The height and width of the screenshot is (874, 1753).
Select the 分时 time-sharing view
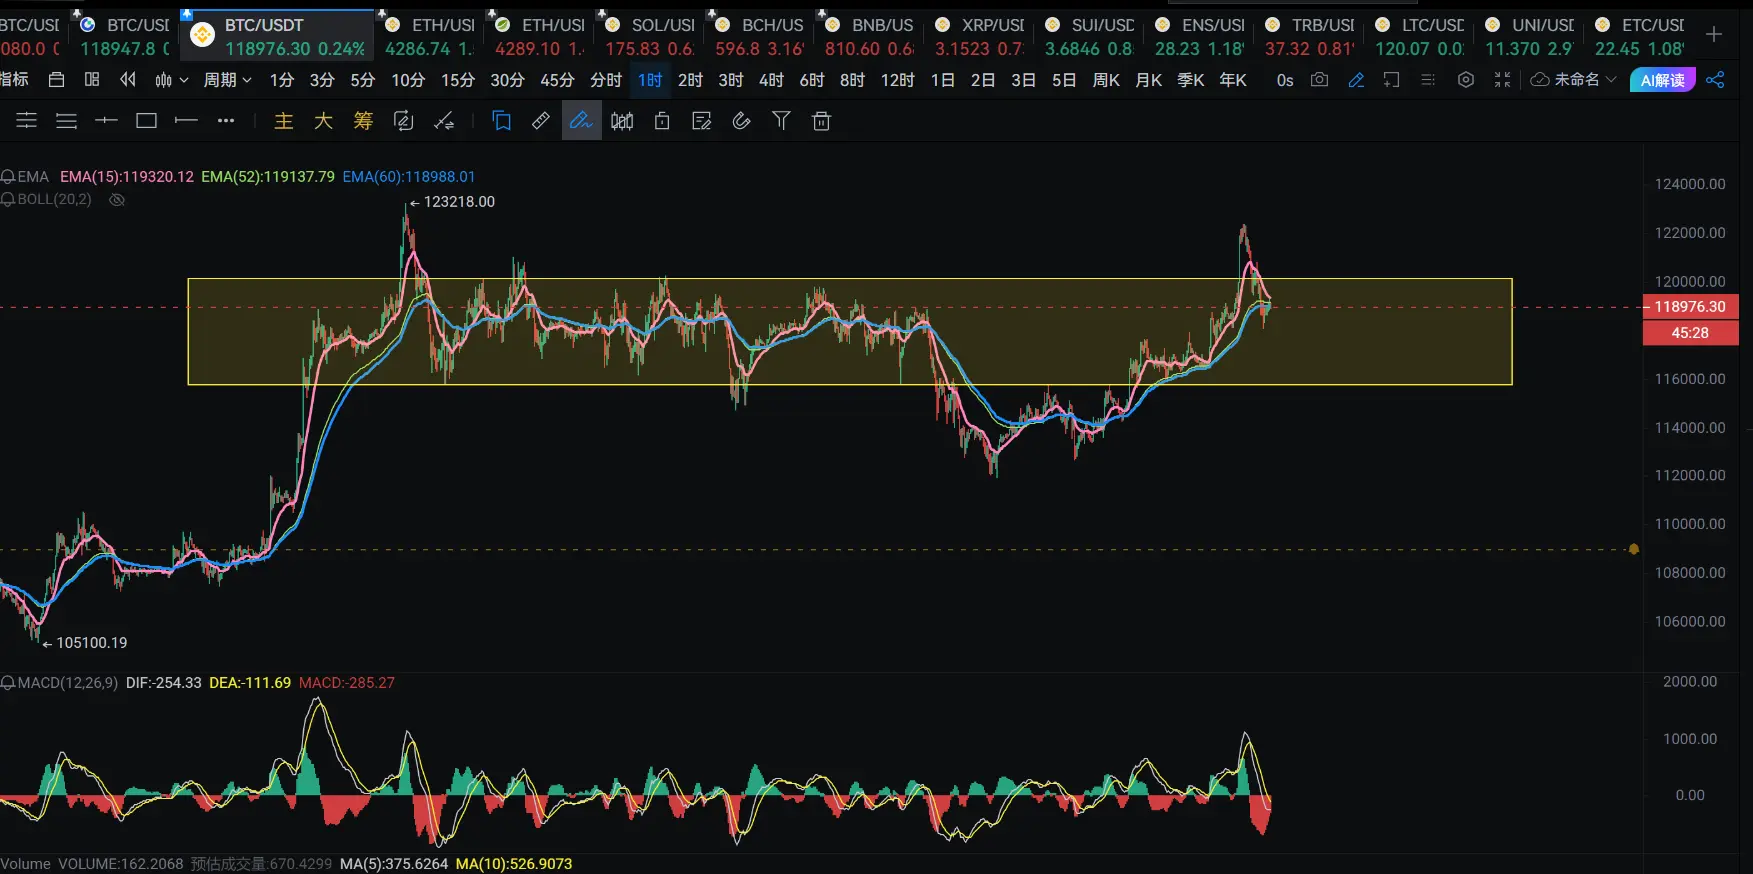(x=606, y=80)
